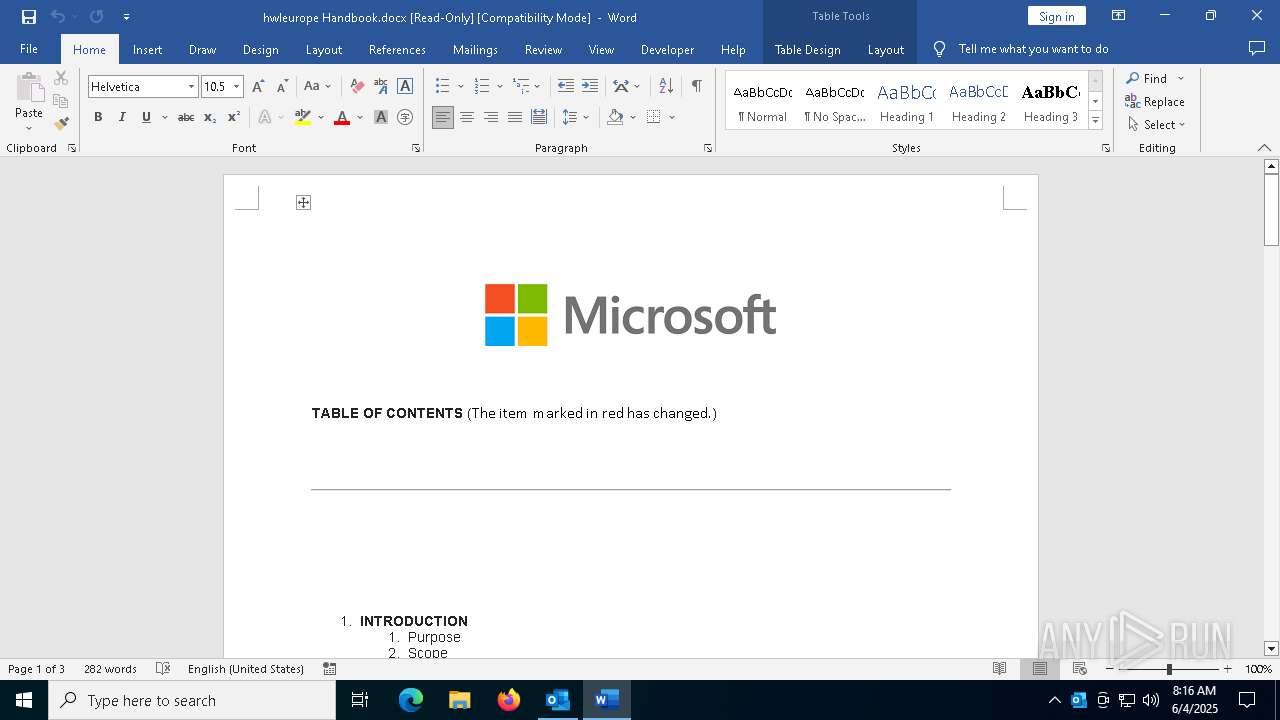Click the yellow text highlight color button

(x=303, y=117)
